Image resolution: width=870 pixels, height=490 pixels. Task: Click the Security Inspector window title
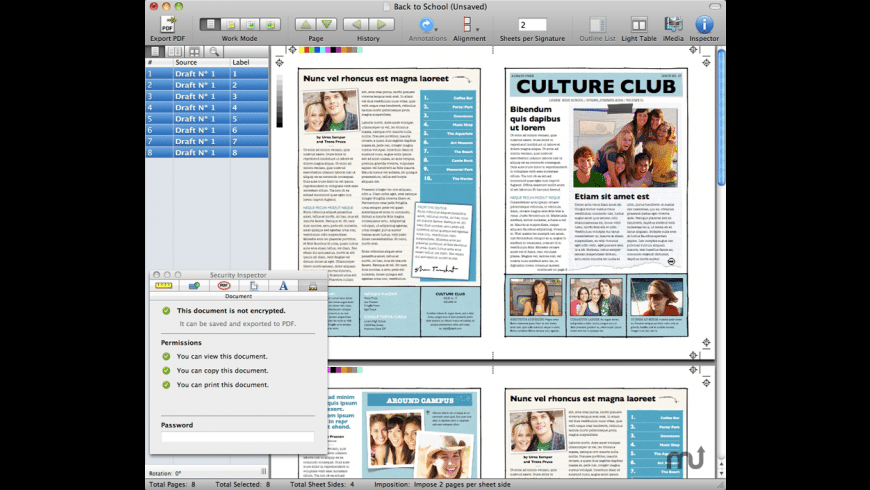pyautogui.click(x=238, y=275)
